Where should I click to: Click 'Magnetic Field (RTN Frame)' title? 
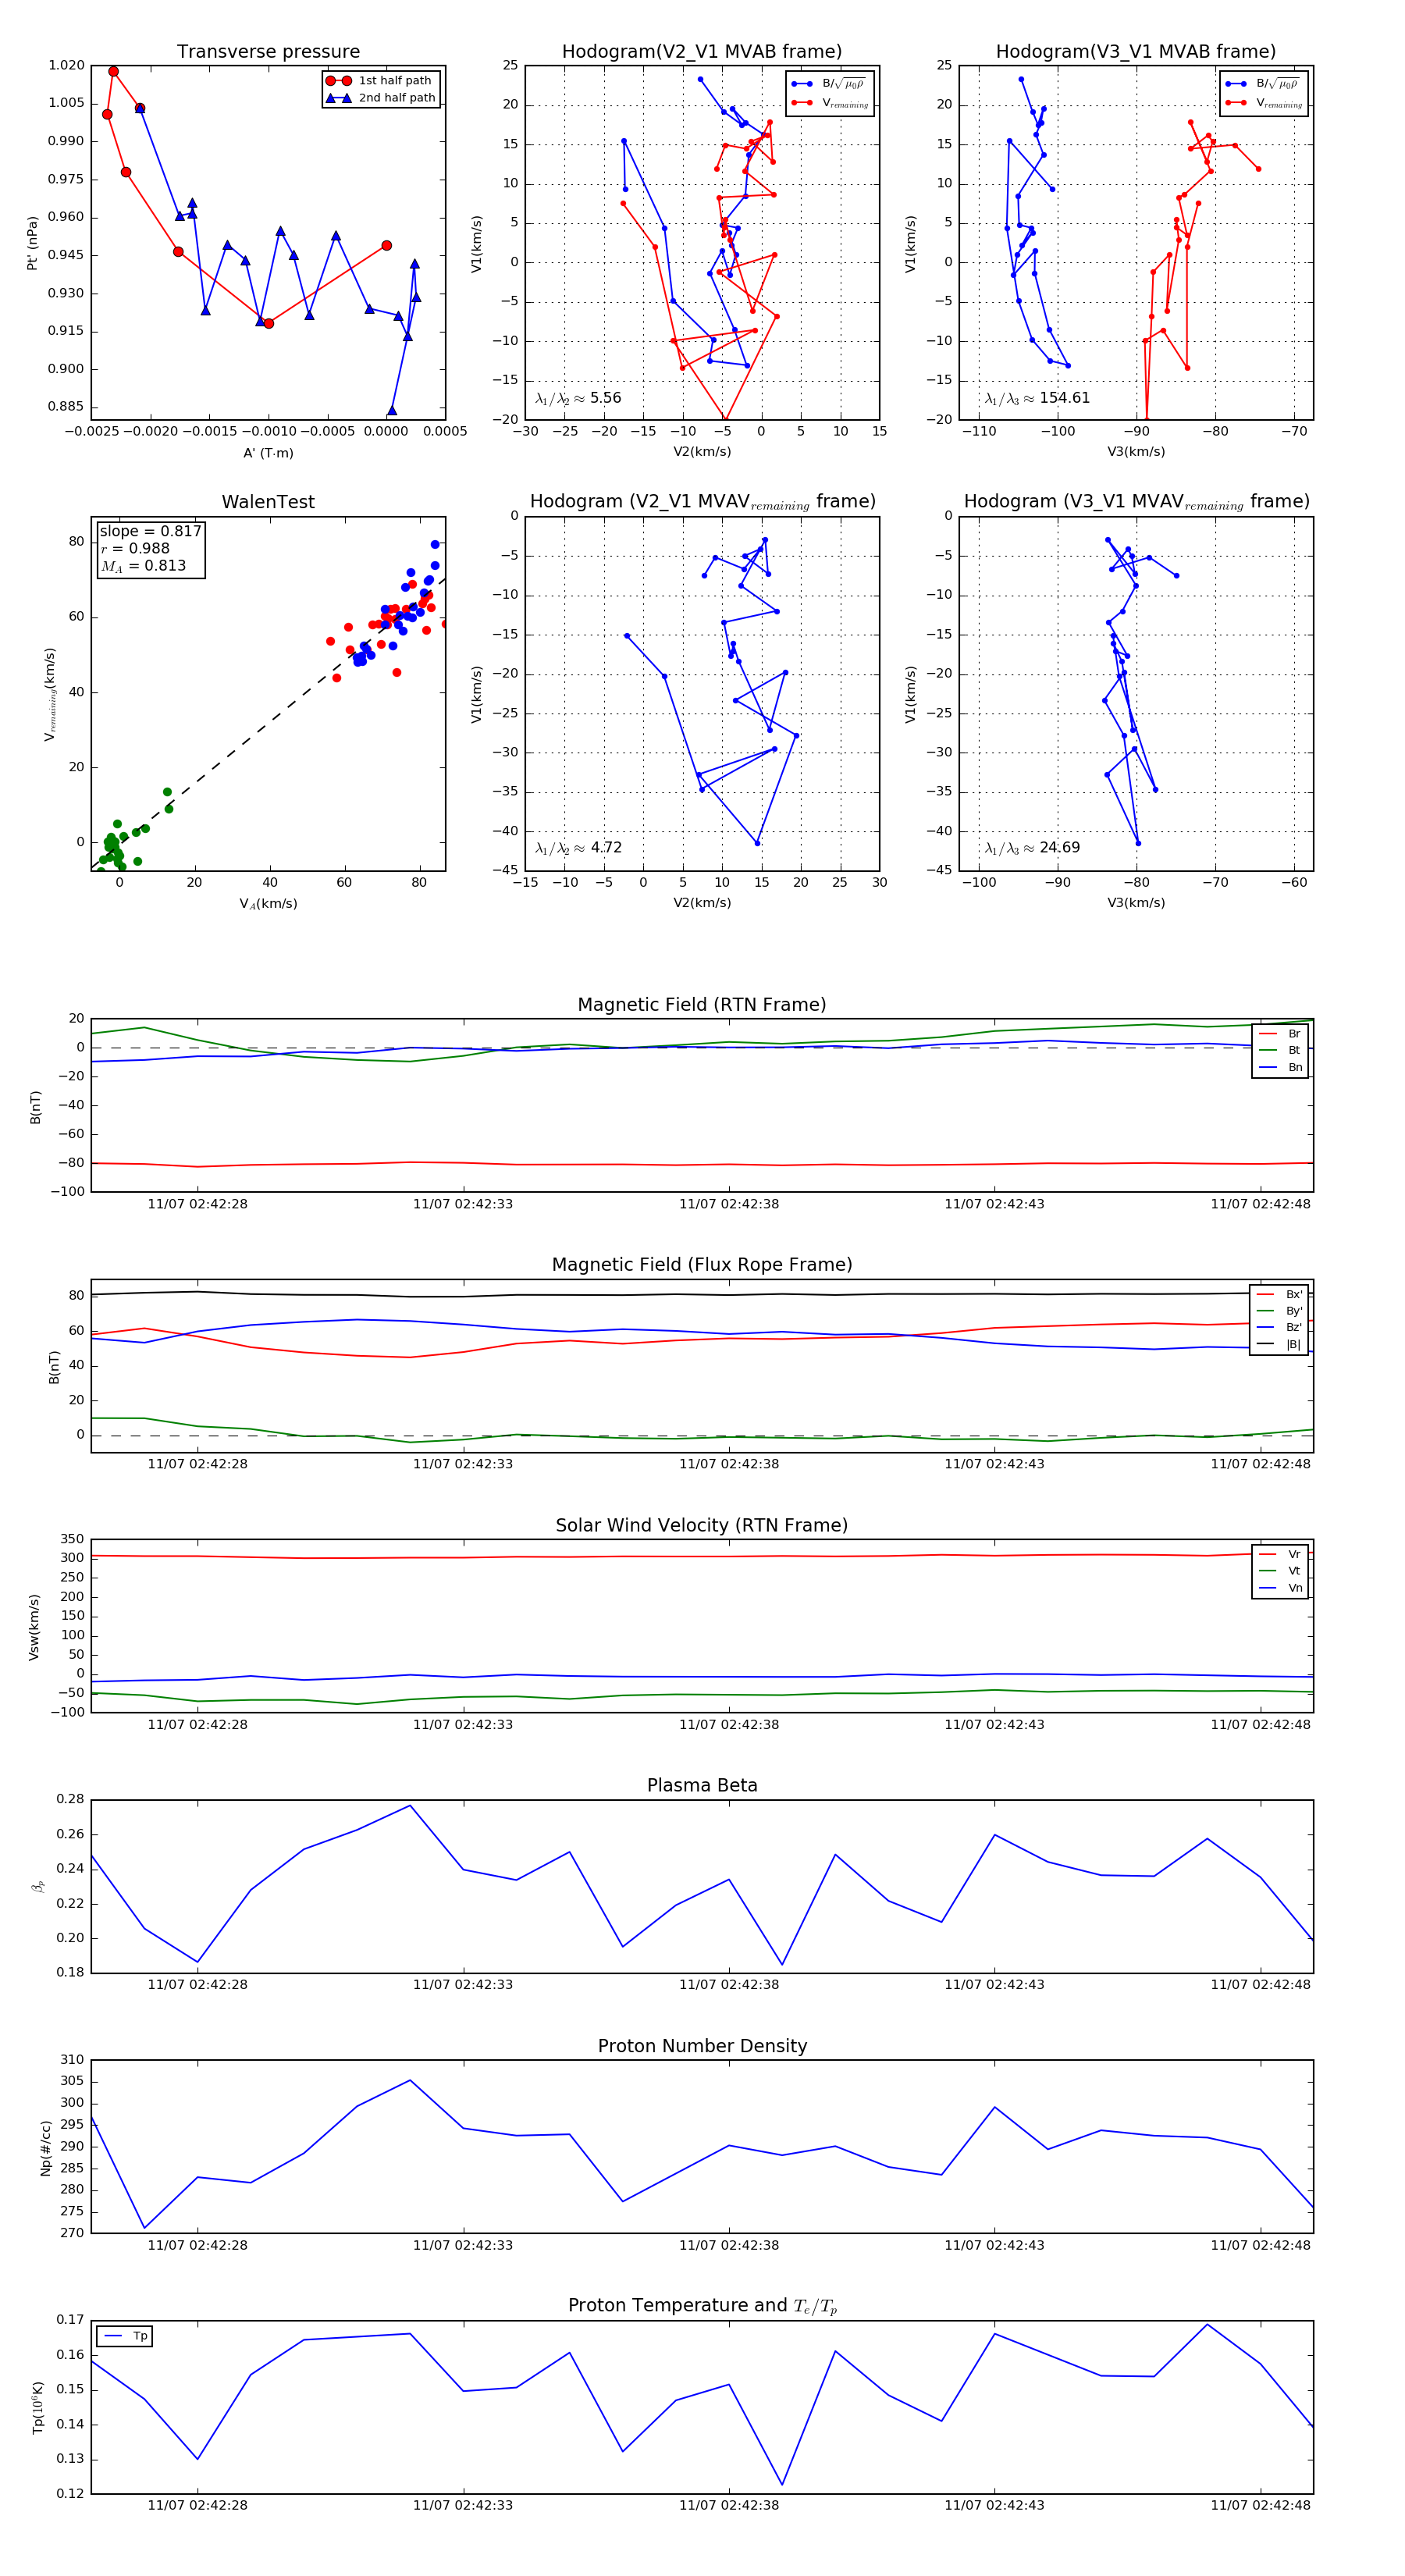[x=702, y=1005]
